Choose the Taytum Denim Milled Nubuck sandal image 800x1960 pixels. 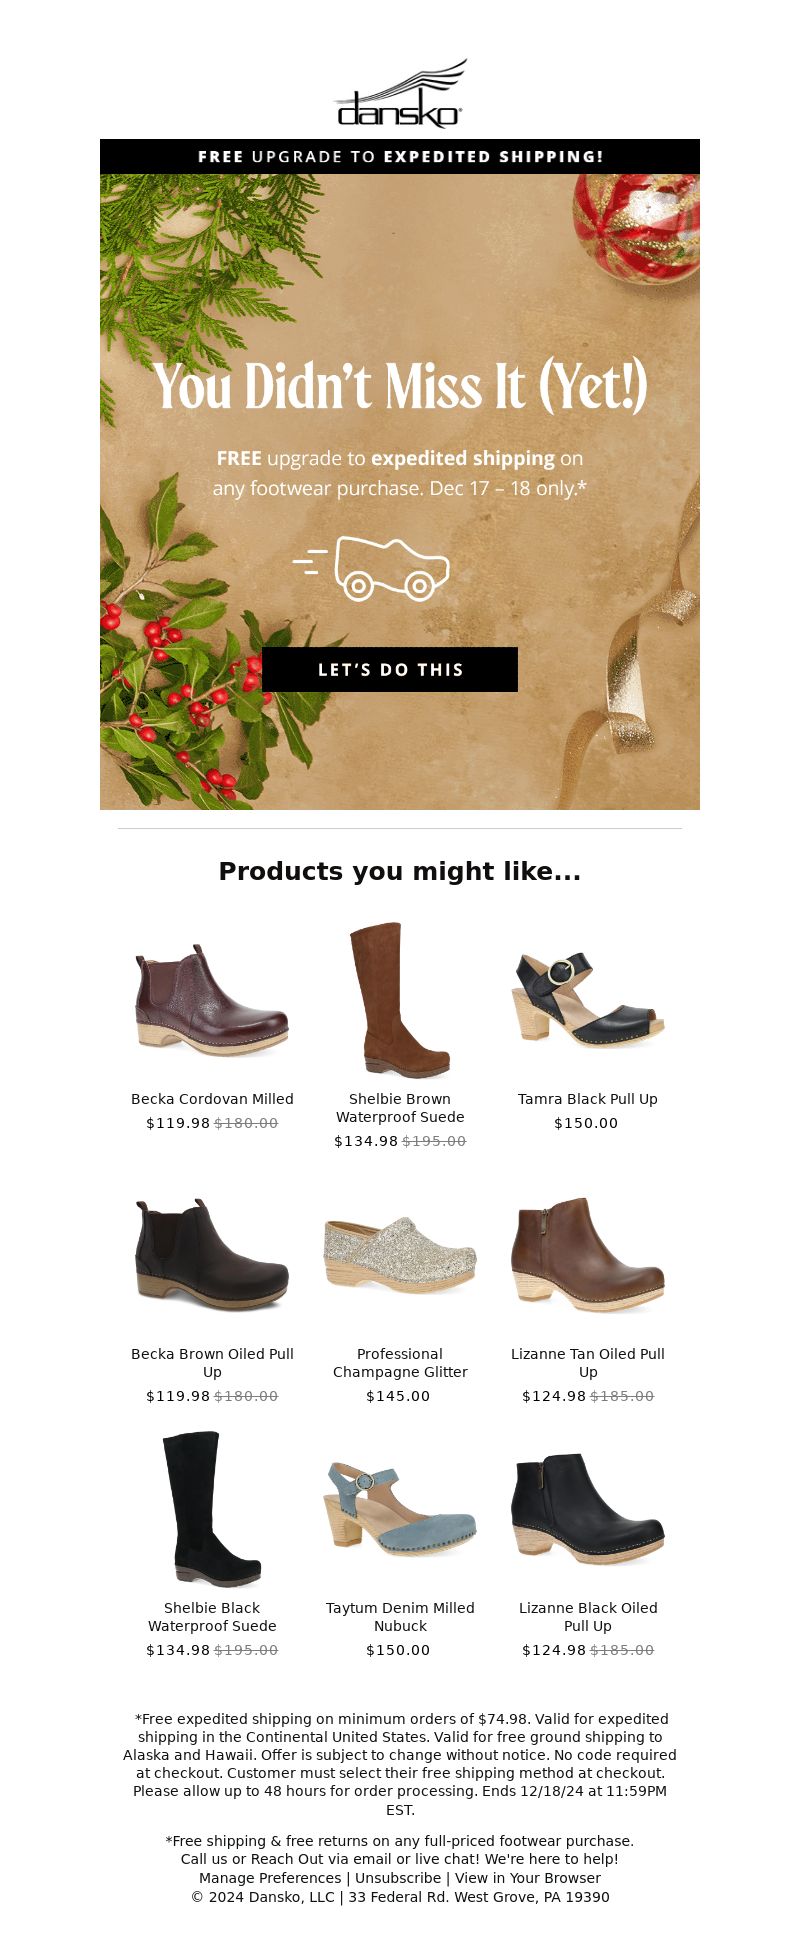pos(400,1509)
